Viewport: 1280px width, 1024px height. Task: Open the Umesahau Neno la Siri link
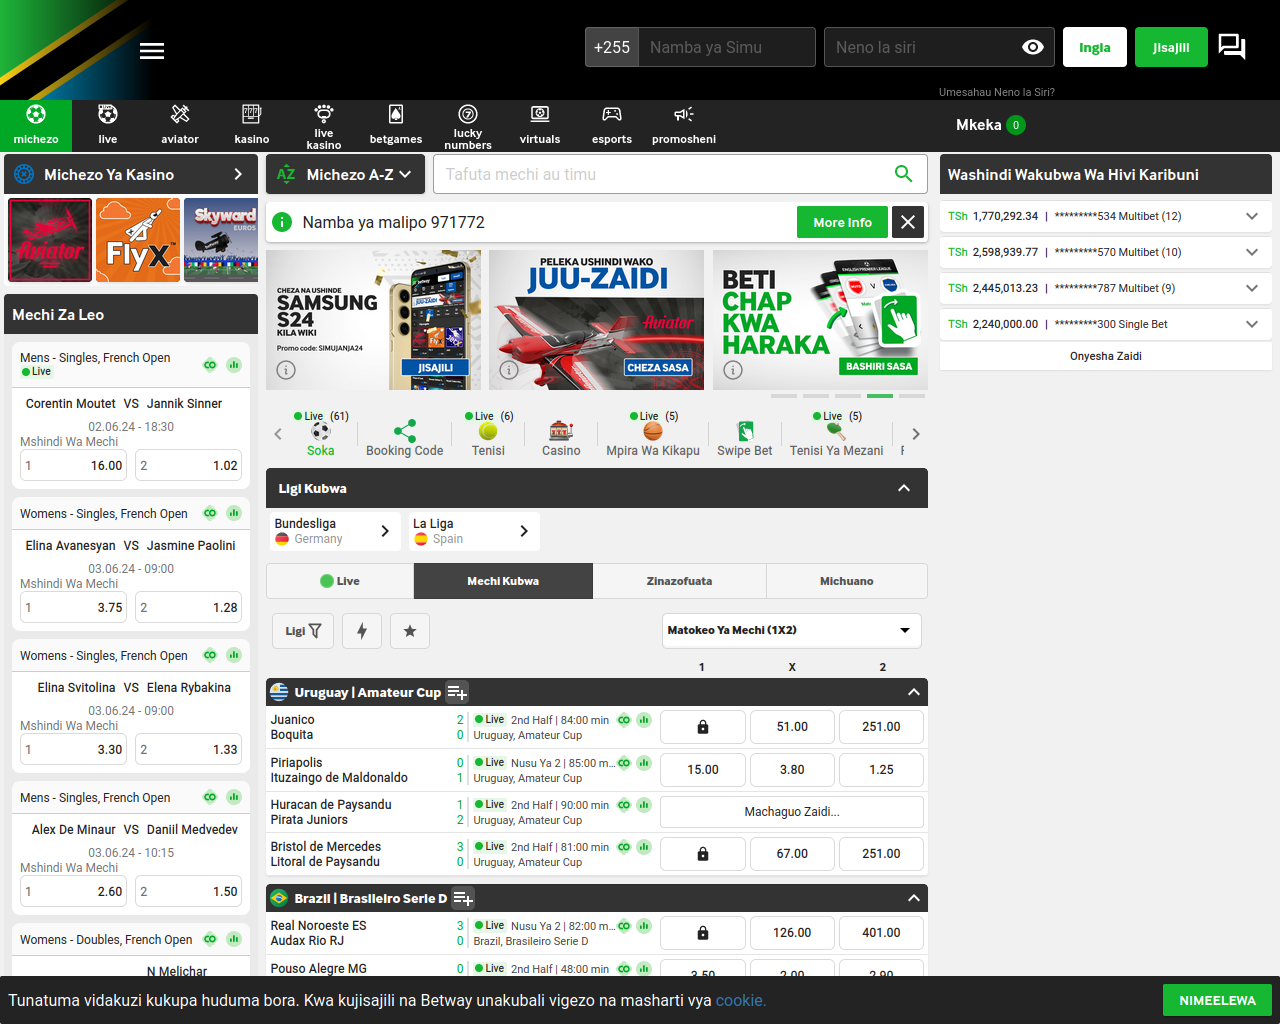(996, 92)
